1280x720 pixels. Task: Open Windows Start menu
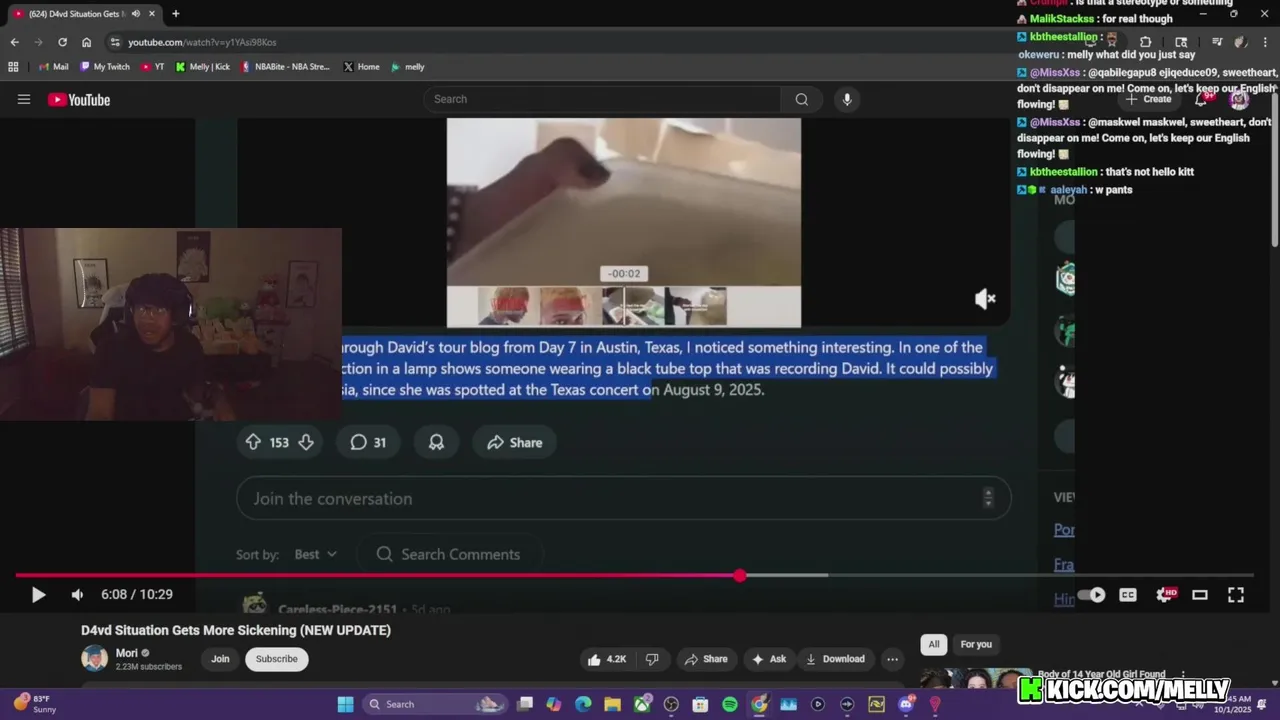coord(345,704)
